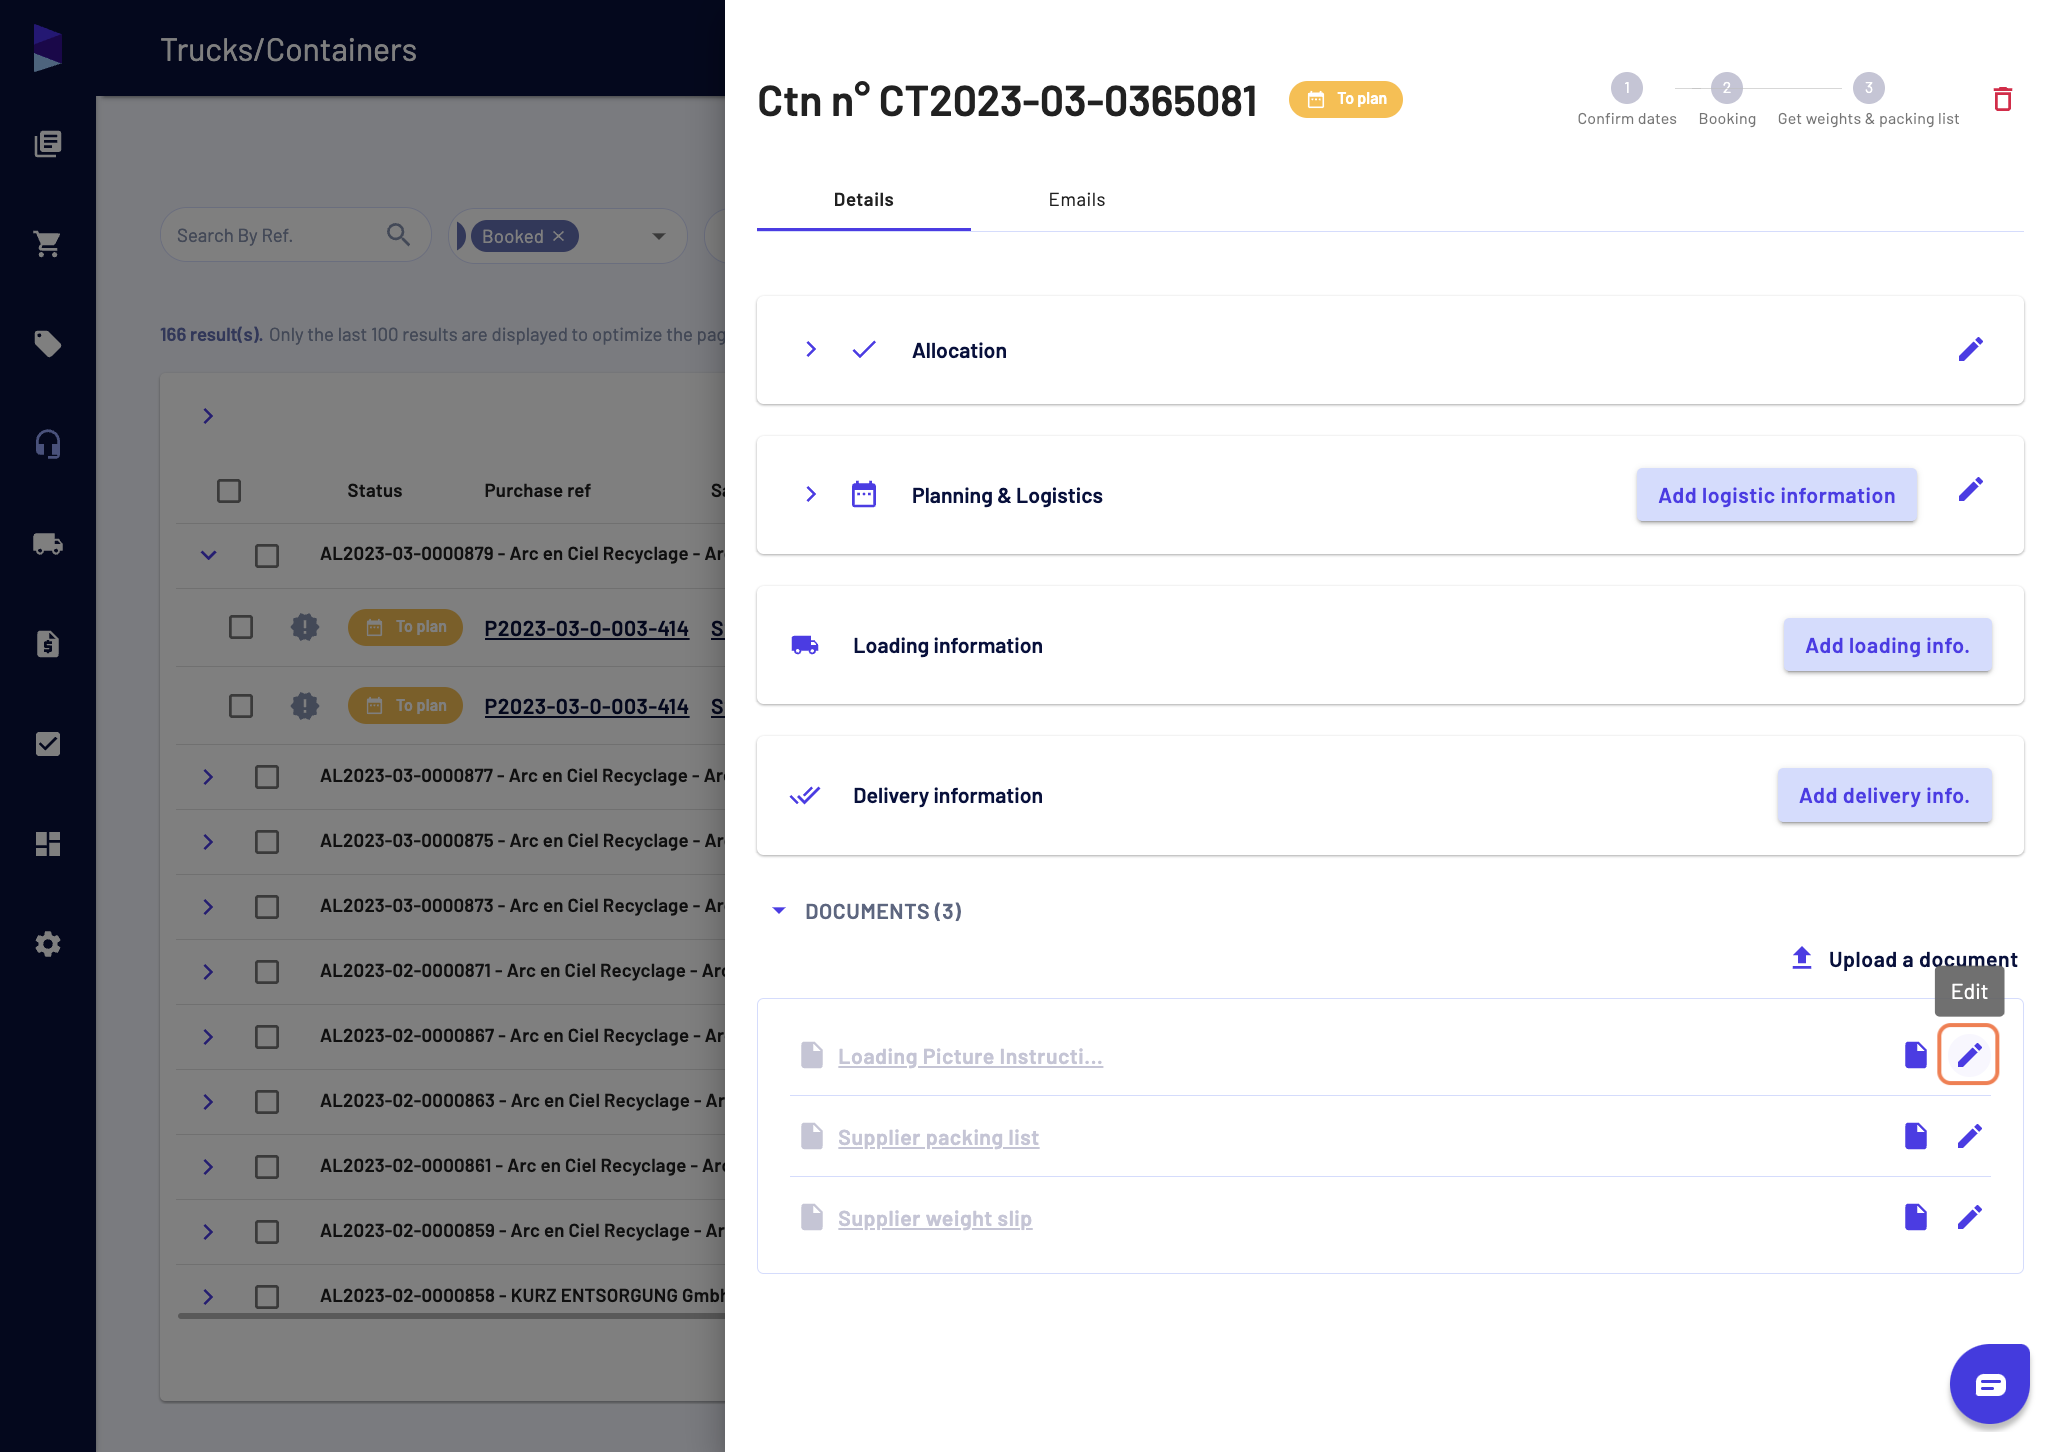Check the AL2023-03-0000879 row checkbox
Screen dimensions: 2056x1452
pos(267,555)
